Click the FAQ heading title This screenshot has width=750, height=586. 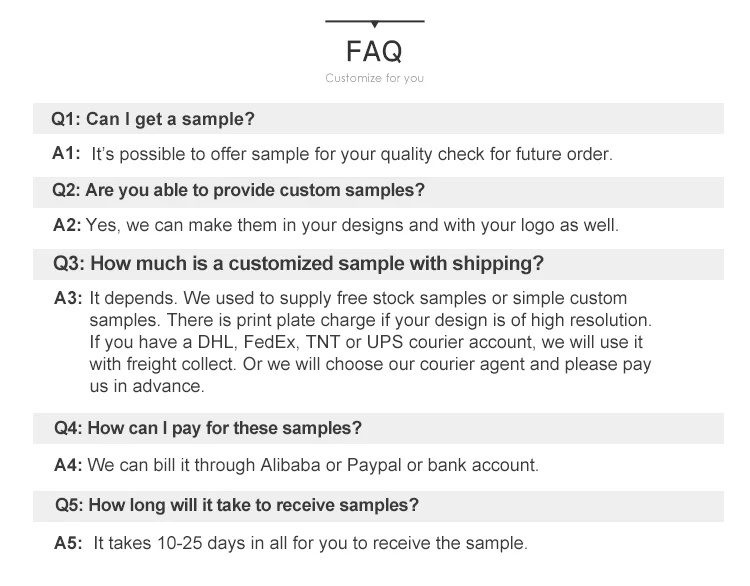pyautogui.click(x=374, y=51)
